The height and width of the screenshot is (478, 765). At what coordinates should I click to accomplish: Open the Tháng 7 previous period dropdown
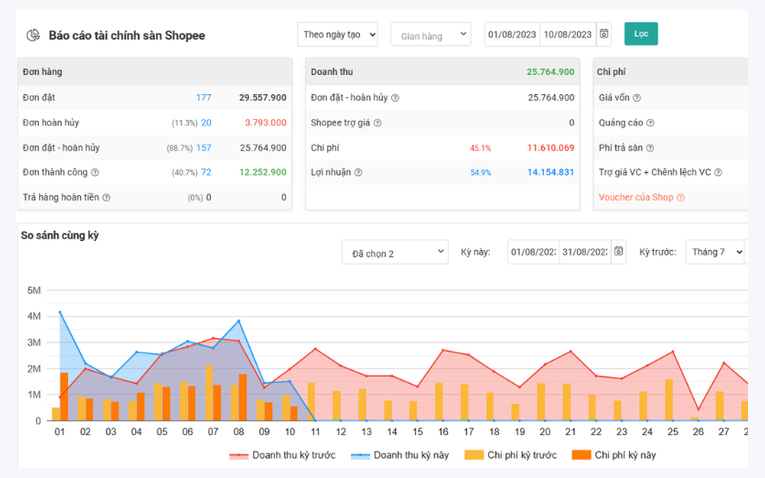(x=715, y=252)
